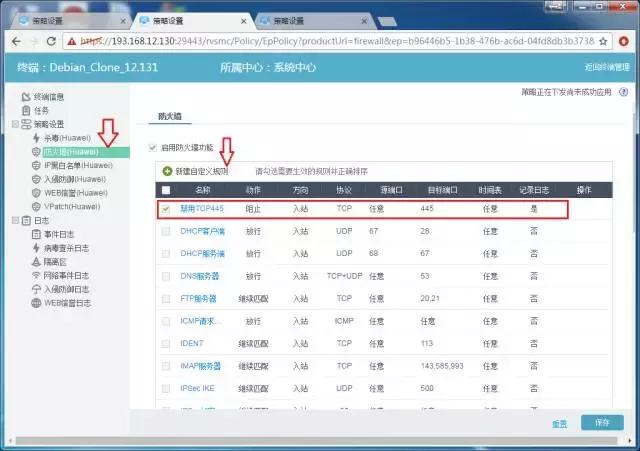Click the browser back arrow

[16, 41]
